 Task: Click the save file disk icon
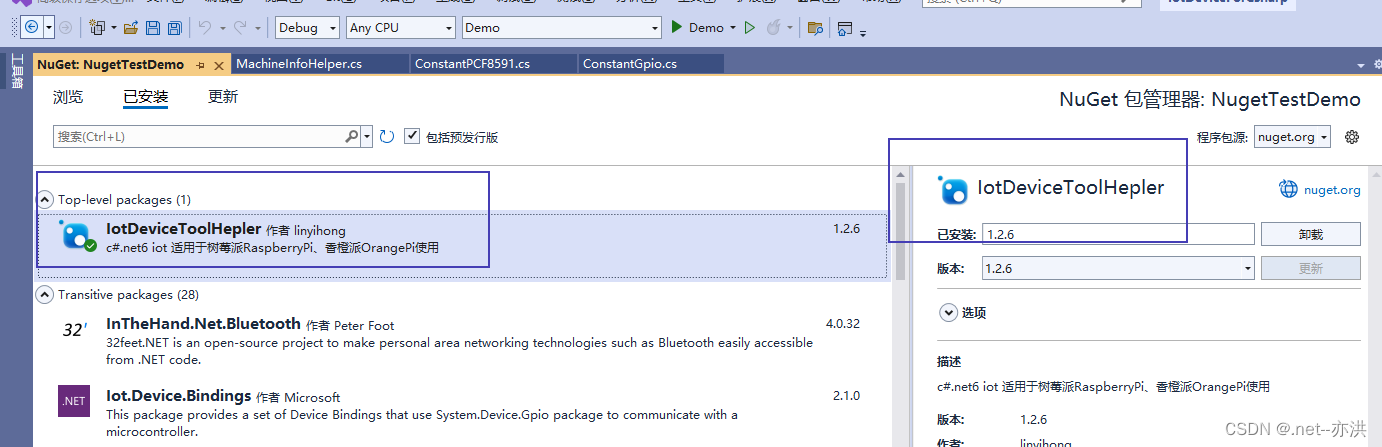(153, 28)
